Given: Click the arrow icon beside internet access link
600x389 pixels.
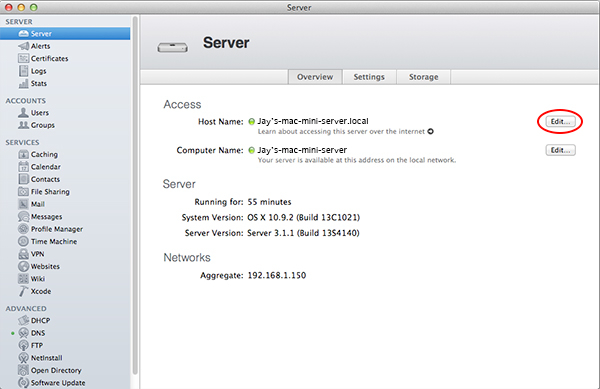Looking at the screenshot, I should [430, 132].
